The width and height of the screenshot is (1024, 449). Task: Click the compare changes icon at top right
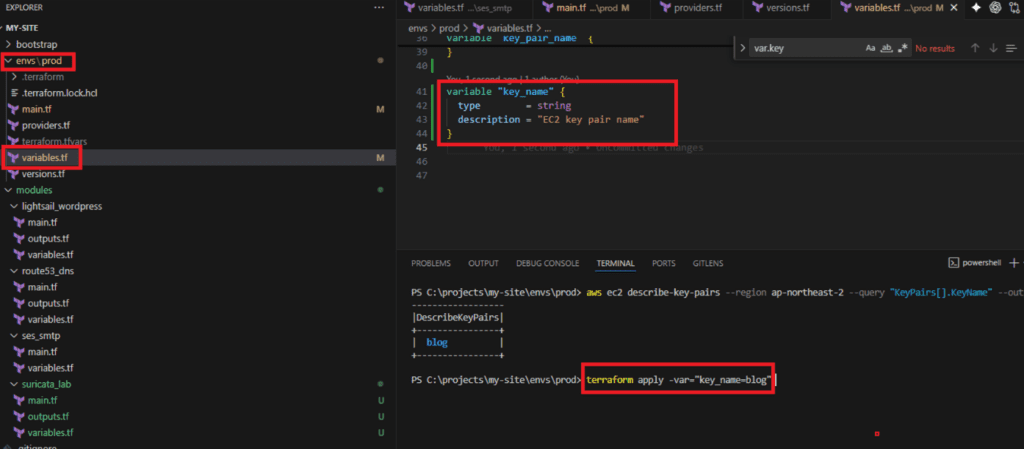pyautogui.click(x=1015, y=8)
